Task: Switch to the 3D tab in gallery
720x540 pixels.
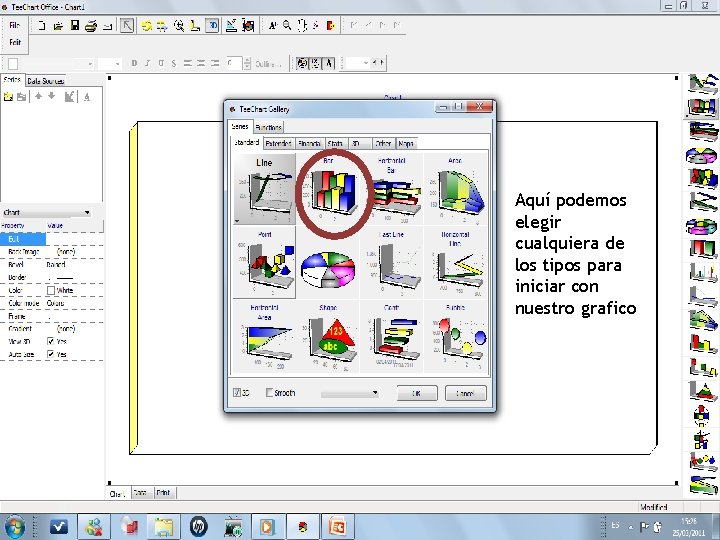Action: tap(359, 144)
